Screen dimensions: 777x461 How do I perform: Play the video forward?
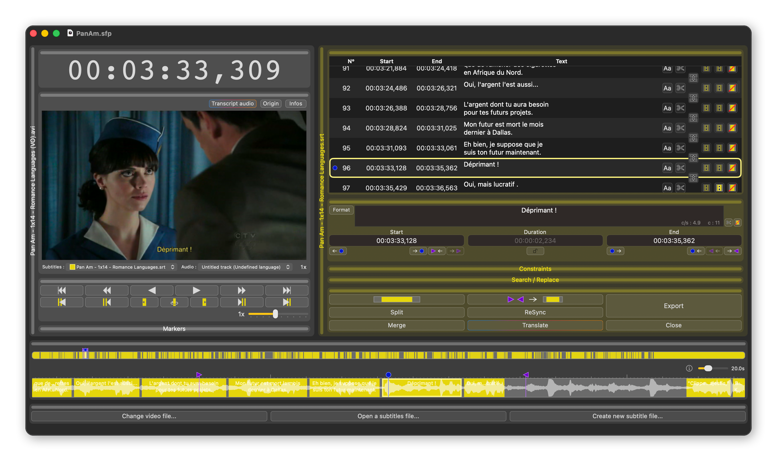coord(196,290)
